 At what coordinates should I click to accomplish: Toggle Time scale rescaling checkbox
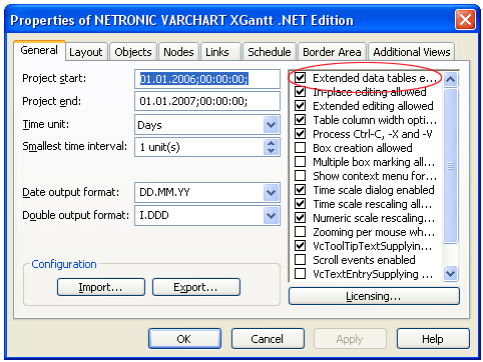click(300, 204)
